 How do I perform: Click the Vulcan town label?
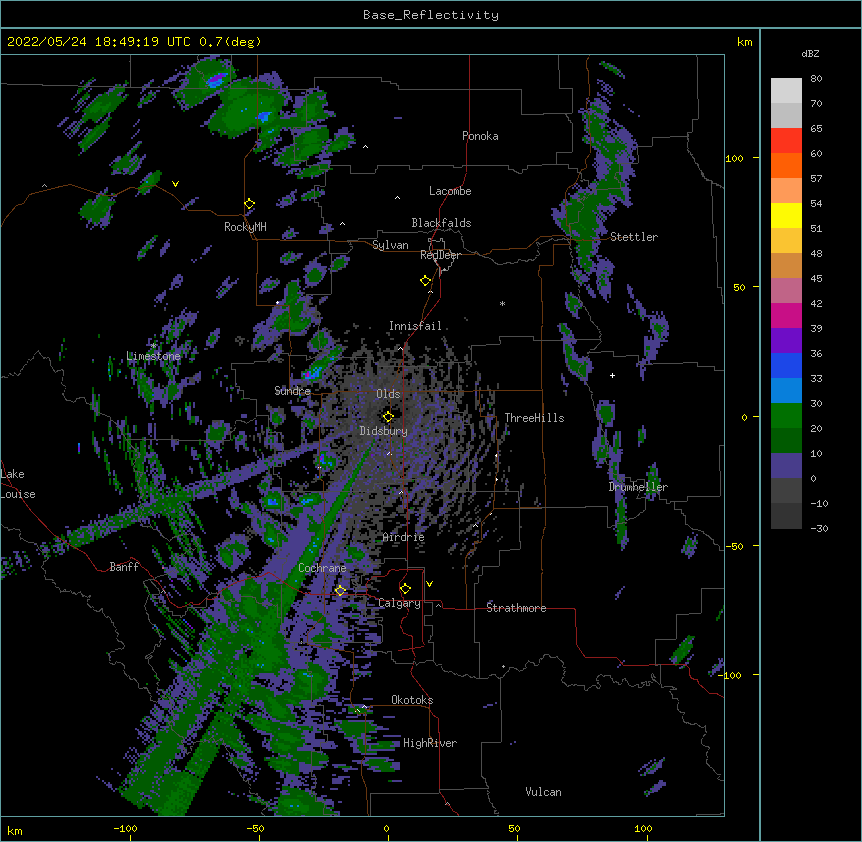click(x=543, y=792)
